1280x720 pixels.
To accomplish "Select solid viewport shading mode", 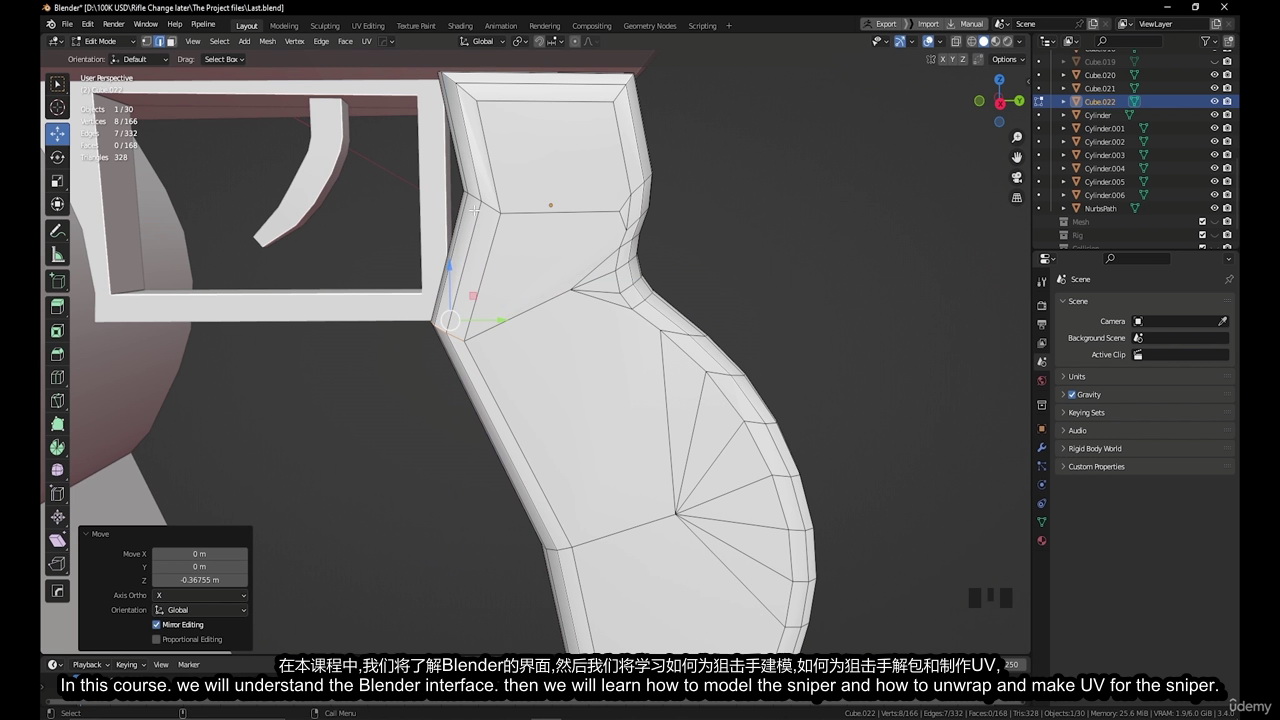I will [983, 41].
